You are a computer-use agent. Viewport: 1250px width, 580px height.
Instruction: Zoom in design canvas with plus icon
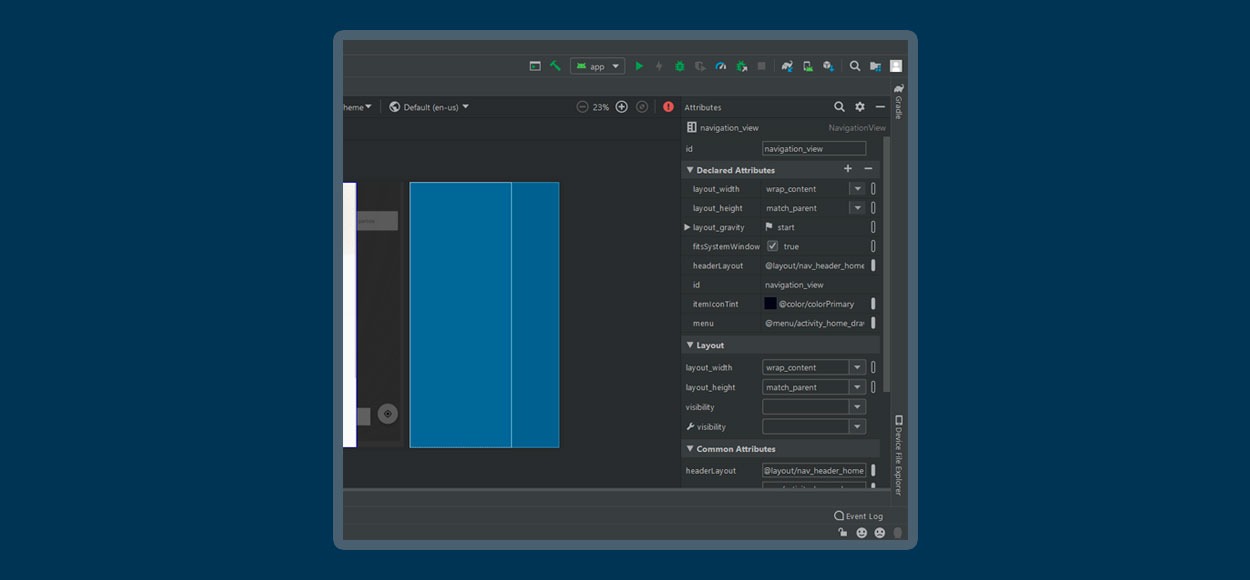[621, 107]
